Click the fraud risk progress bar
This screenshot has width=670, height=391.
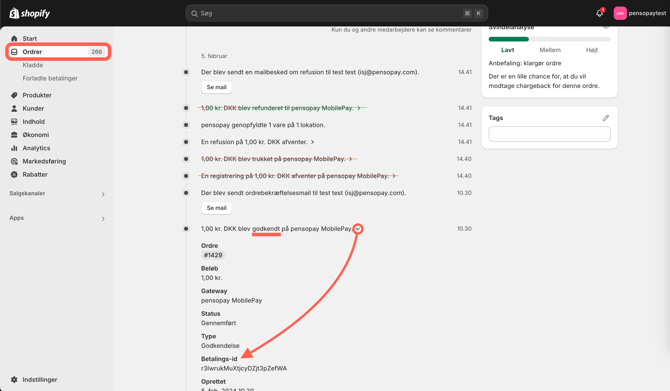pyautogui.click(x=550, y=39)
